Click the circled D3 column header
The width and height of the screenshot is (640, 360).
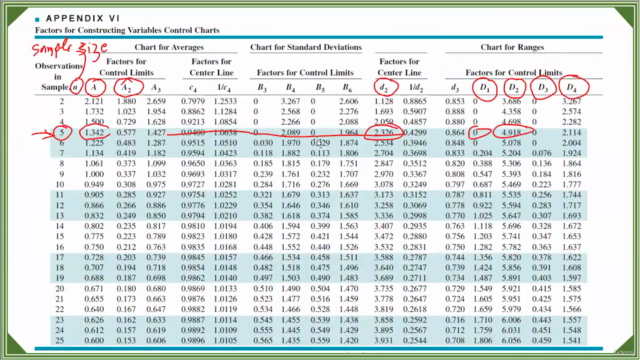(543, 87)
